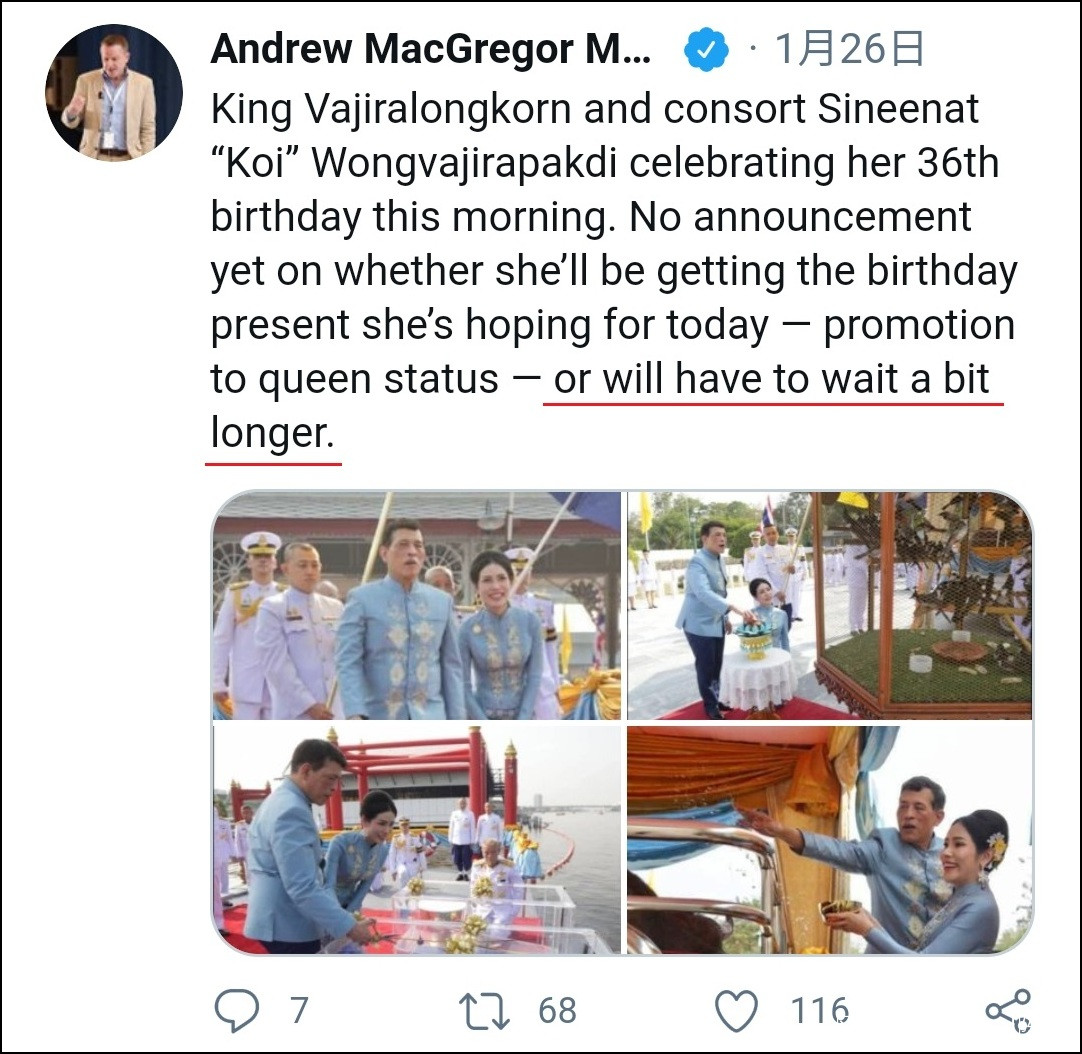Retweet this post via the arrows icon
1082x1054 pixels.
484,1011
